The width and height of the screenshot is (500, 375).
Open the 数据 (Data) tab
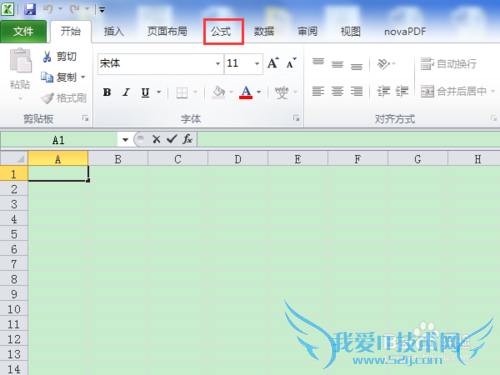(x=264, y=32)
